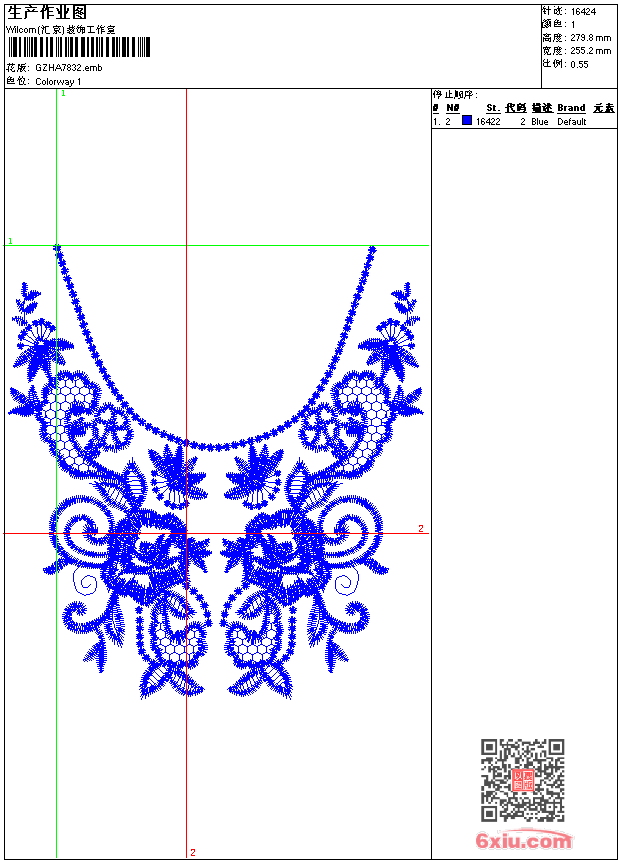Click the scale value 0.55
Screen dimensions: 620x860
point(579,64)
